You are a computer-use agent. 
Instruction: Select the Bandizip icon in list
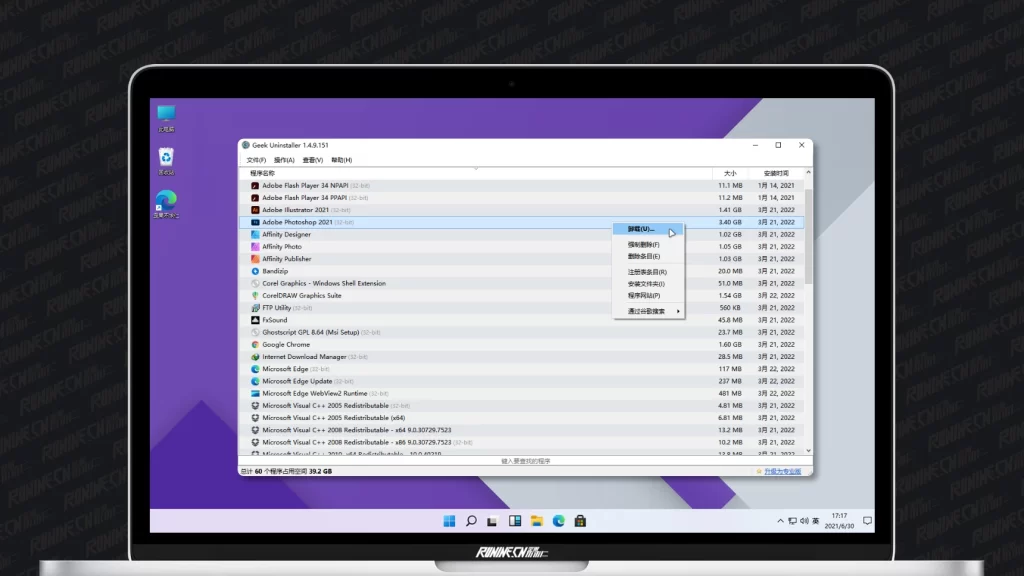click(255, 271)
